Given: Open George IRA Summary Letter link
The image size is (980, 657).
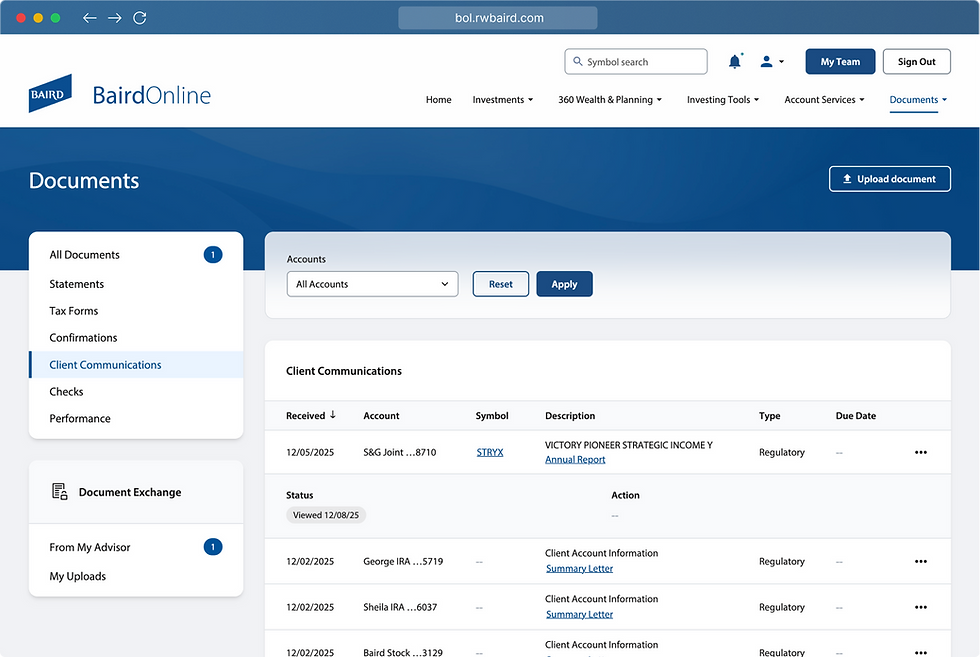Looking at the screenshot, I should click(x=579, y=568).
